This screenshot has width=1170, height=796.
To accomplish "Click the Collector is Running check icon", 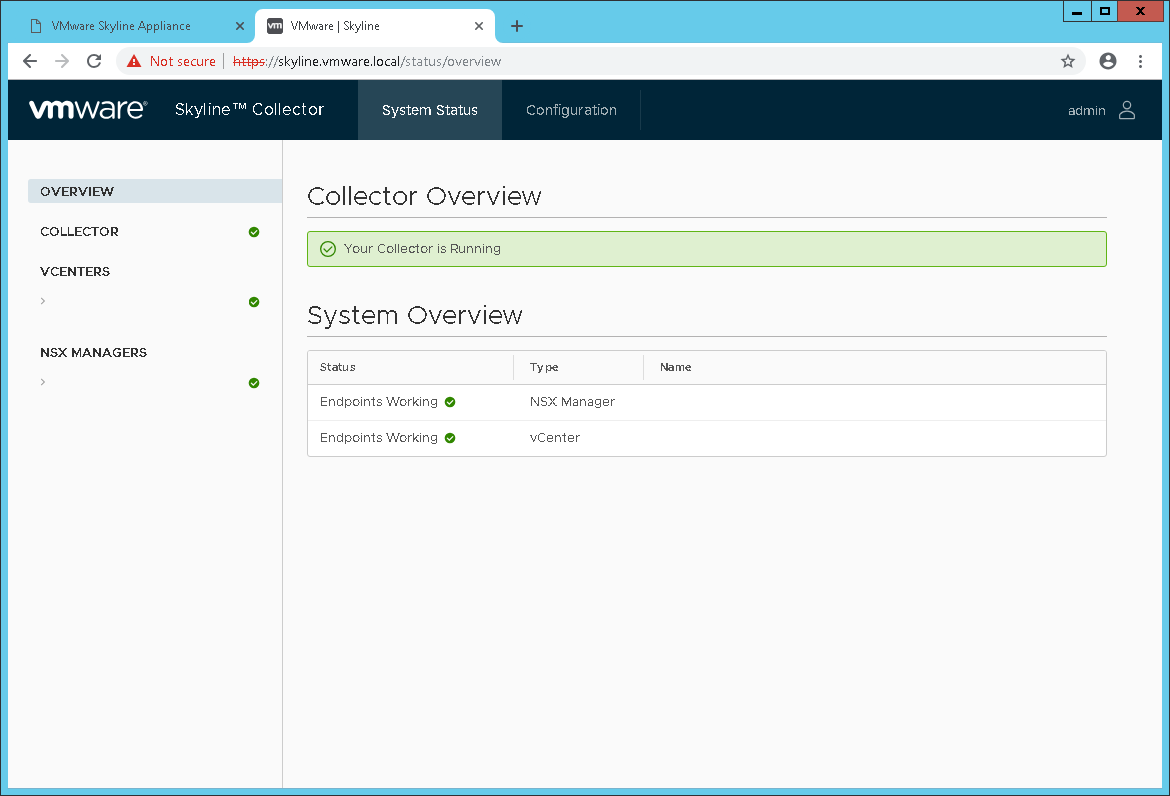I will [x=328, y=249].
